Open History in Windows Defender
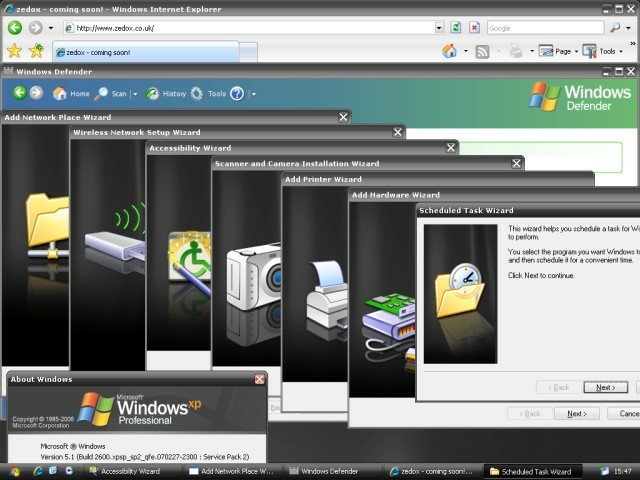This screenshot has height=480, width=640. [x=166, y=93]
